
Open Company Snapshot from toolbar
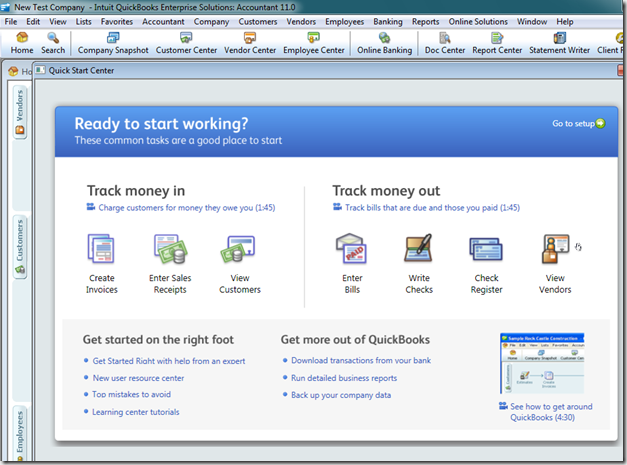coord(113,43)
